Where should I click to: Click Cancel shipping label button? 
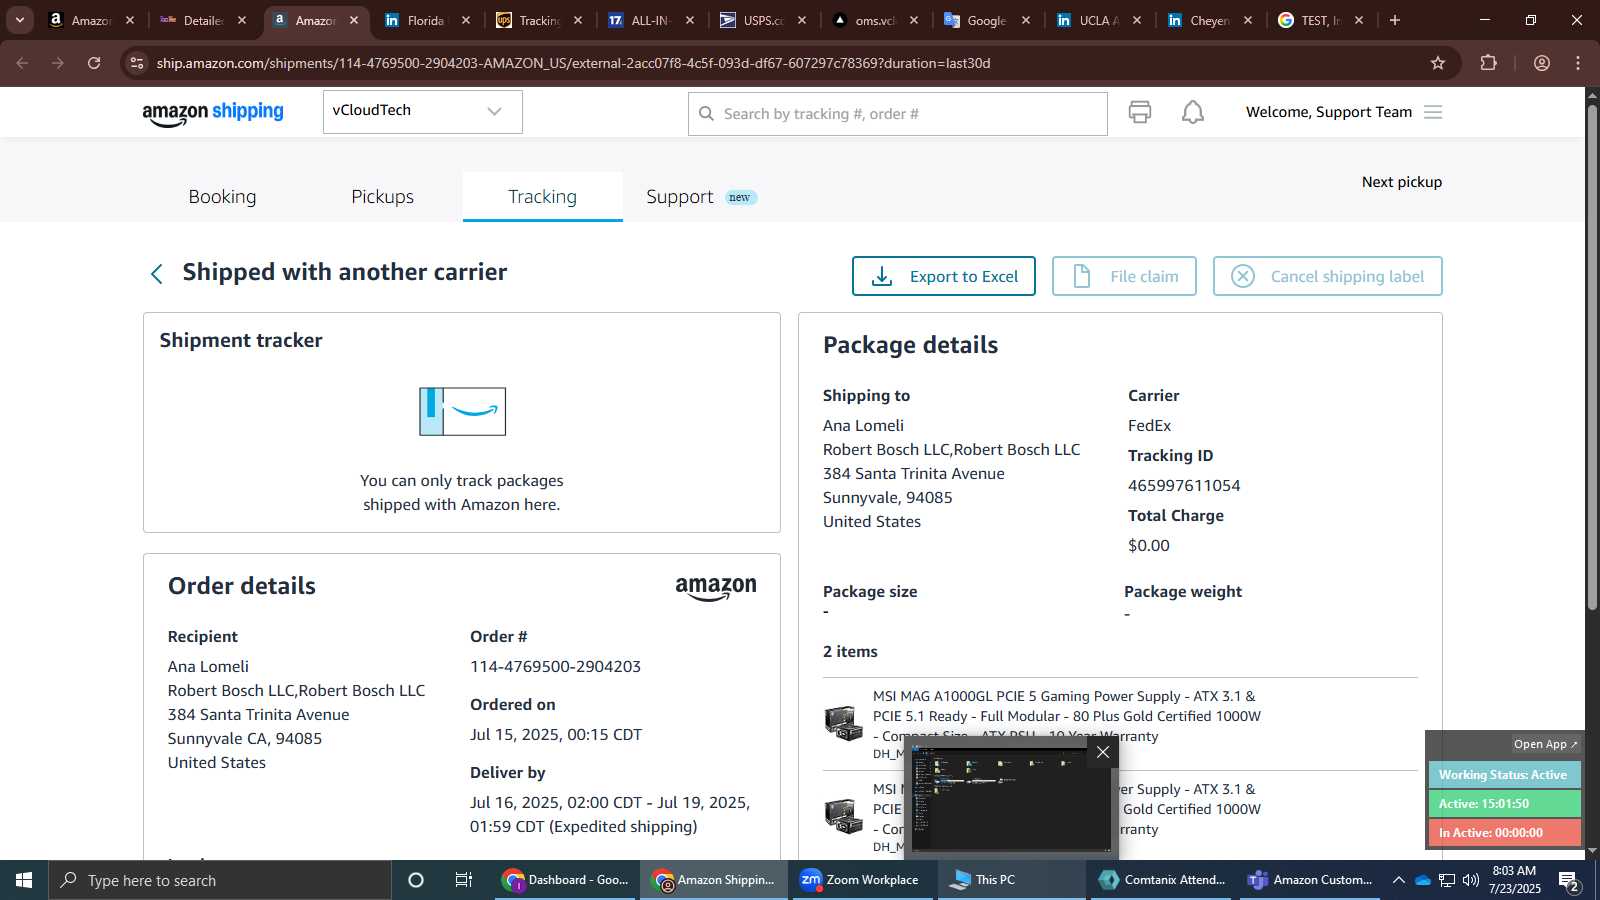coord(1327,276)
